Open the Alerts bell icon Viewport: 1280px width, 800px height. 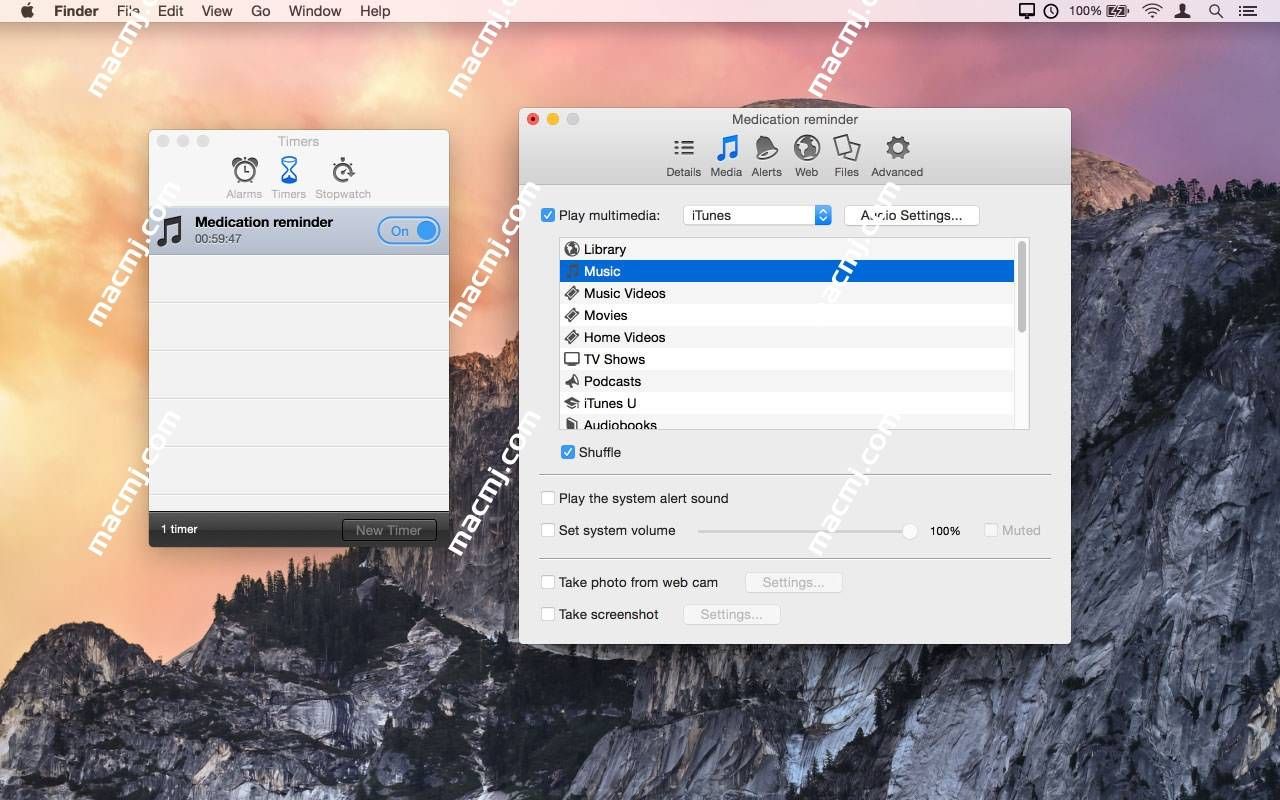766,148
